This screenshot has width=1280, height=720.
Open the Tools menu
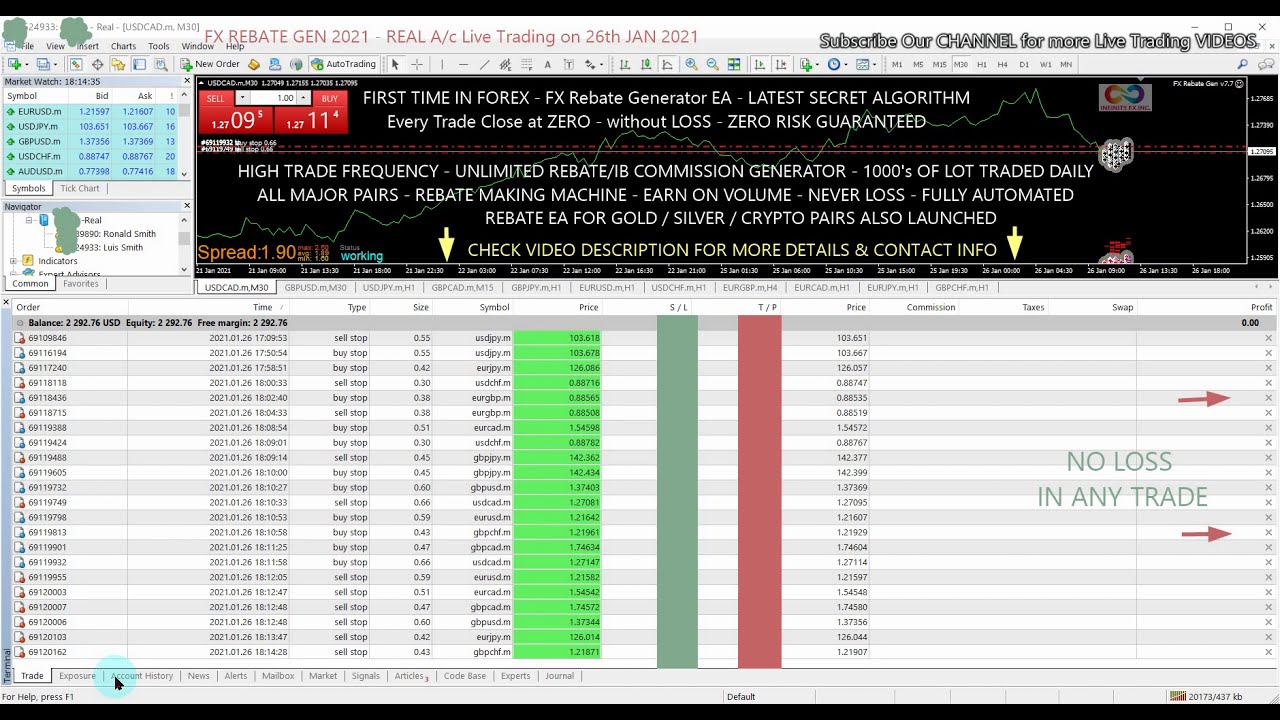[159, 46]
